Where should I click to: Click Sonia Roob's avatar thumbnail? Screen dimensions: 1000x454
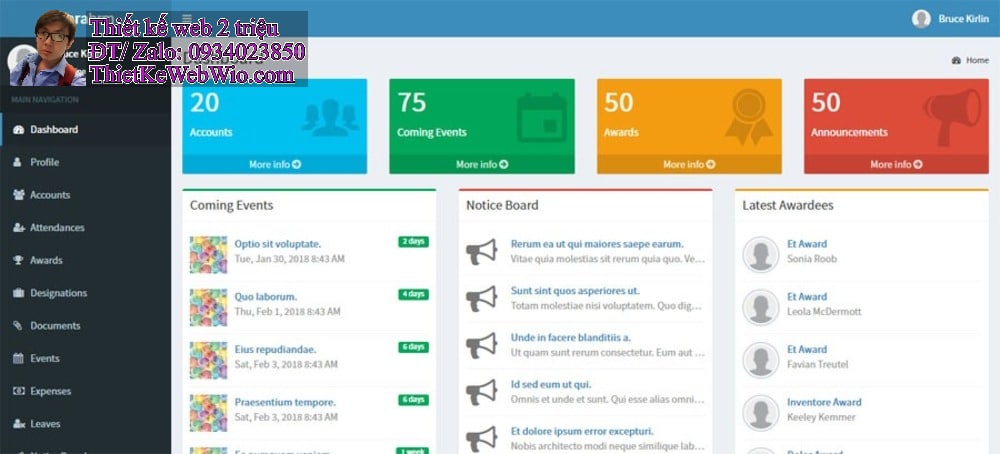pyautogui.click(x=761, y=254)
